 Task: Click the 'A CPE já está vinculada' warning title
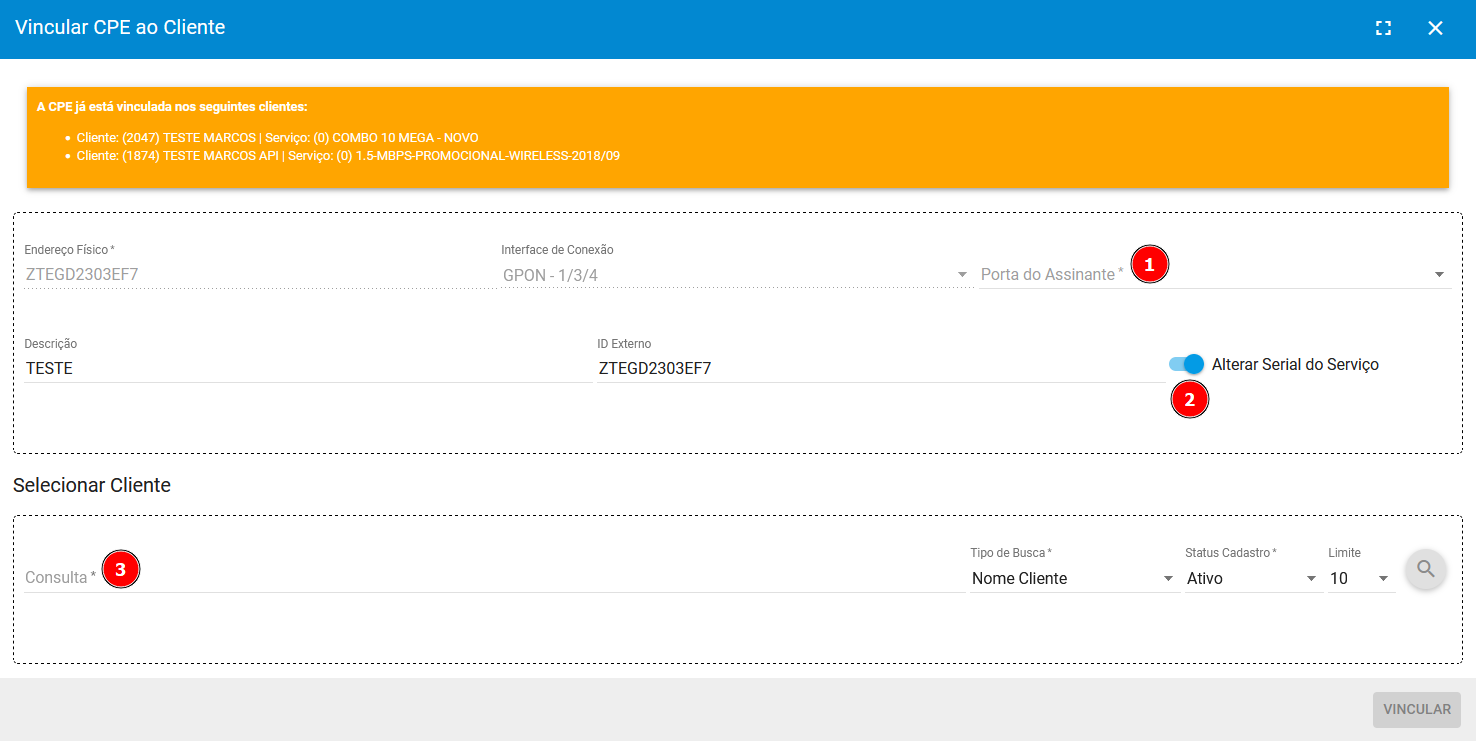click(x=172, y=106)
